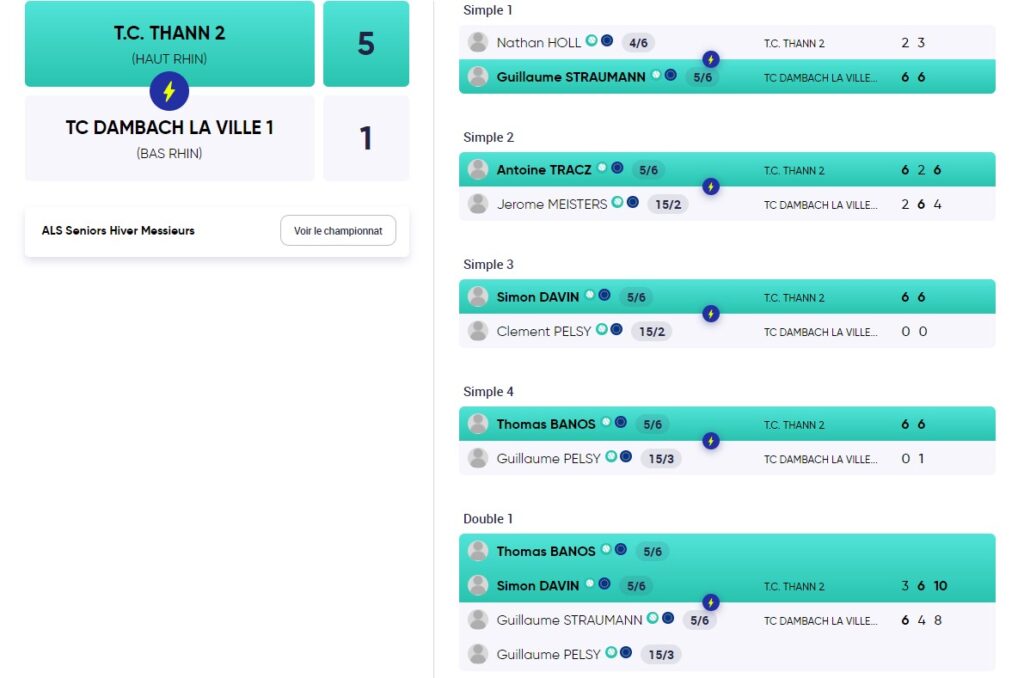The height and width of the screenshot is (678, 1024).
Task: Click the lightning icon in Simple 4 match
Action: click(x=711, y=441)
